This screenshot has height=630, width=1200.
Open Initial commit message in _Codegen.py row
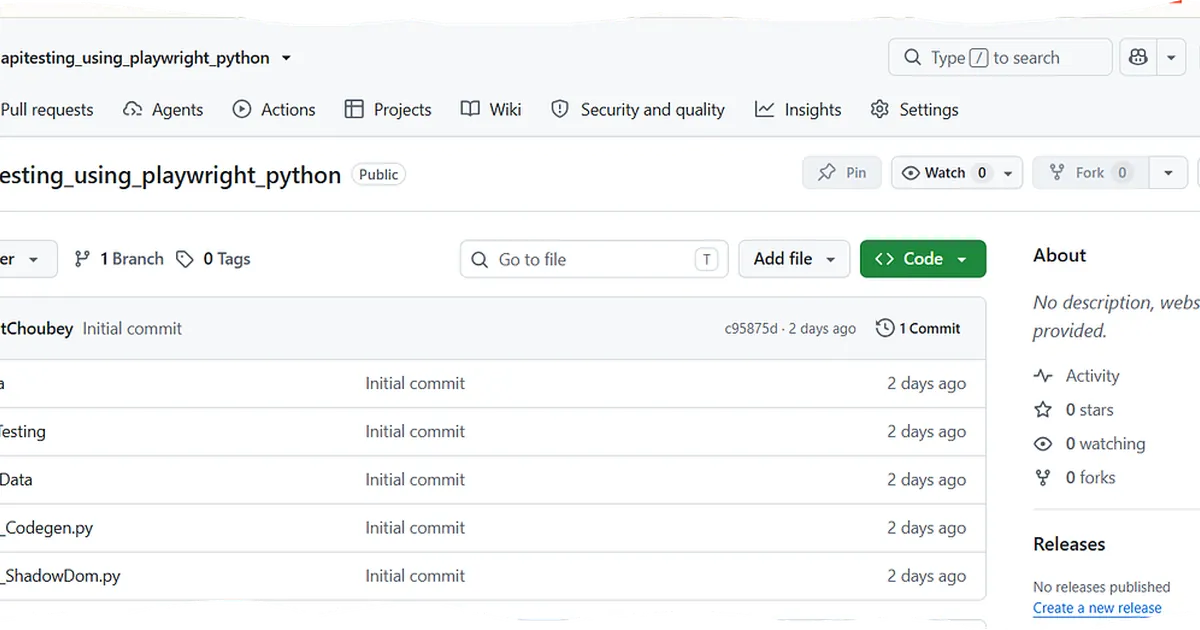point(415,528)
